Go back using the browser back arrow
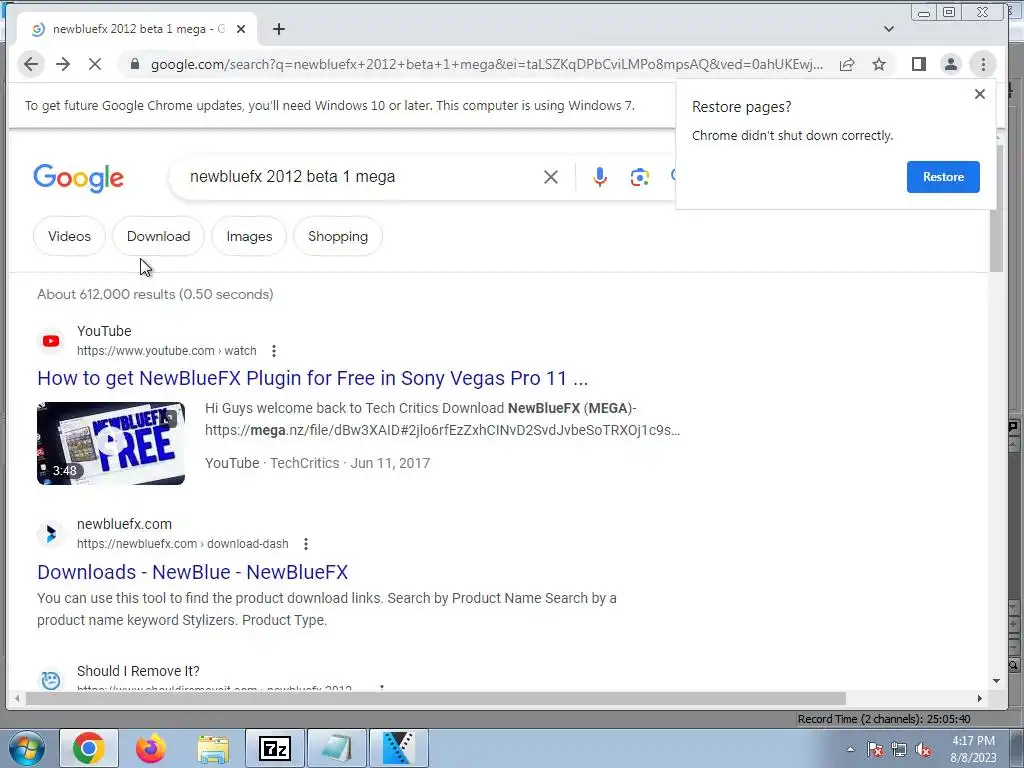This screenshot has width=1024, height=768. [31, 64]
